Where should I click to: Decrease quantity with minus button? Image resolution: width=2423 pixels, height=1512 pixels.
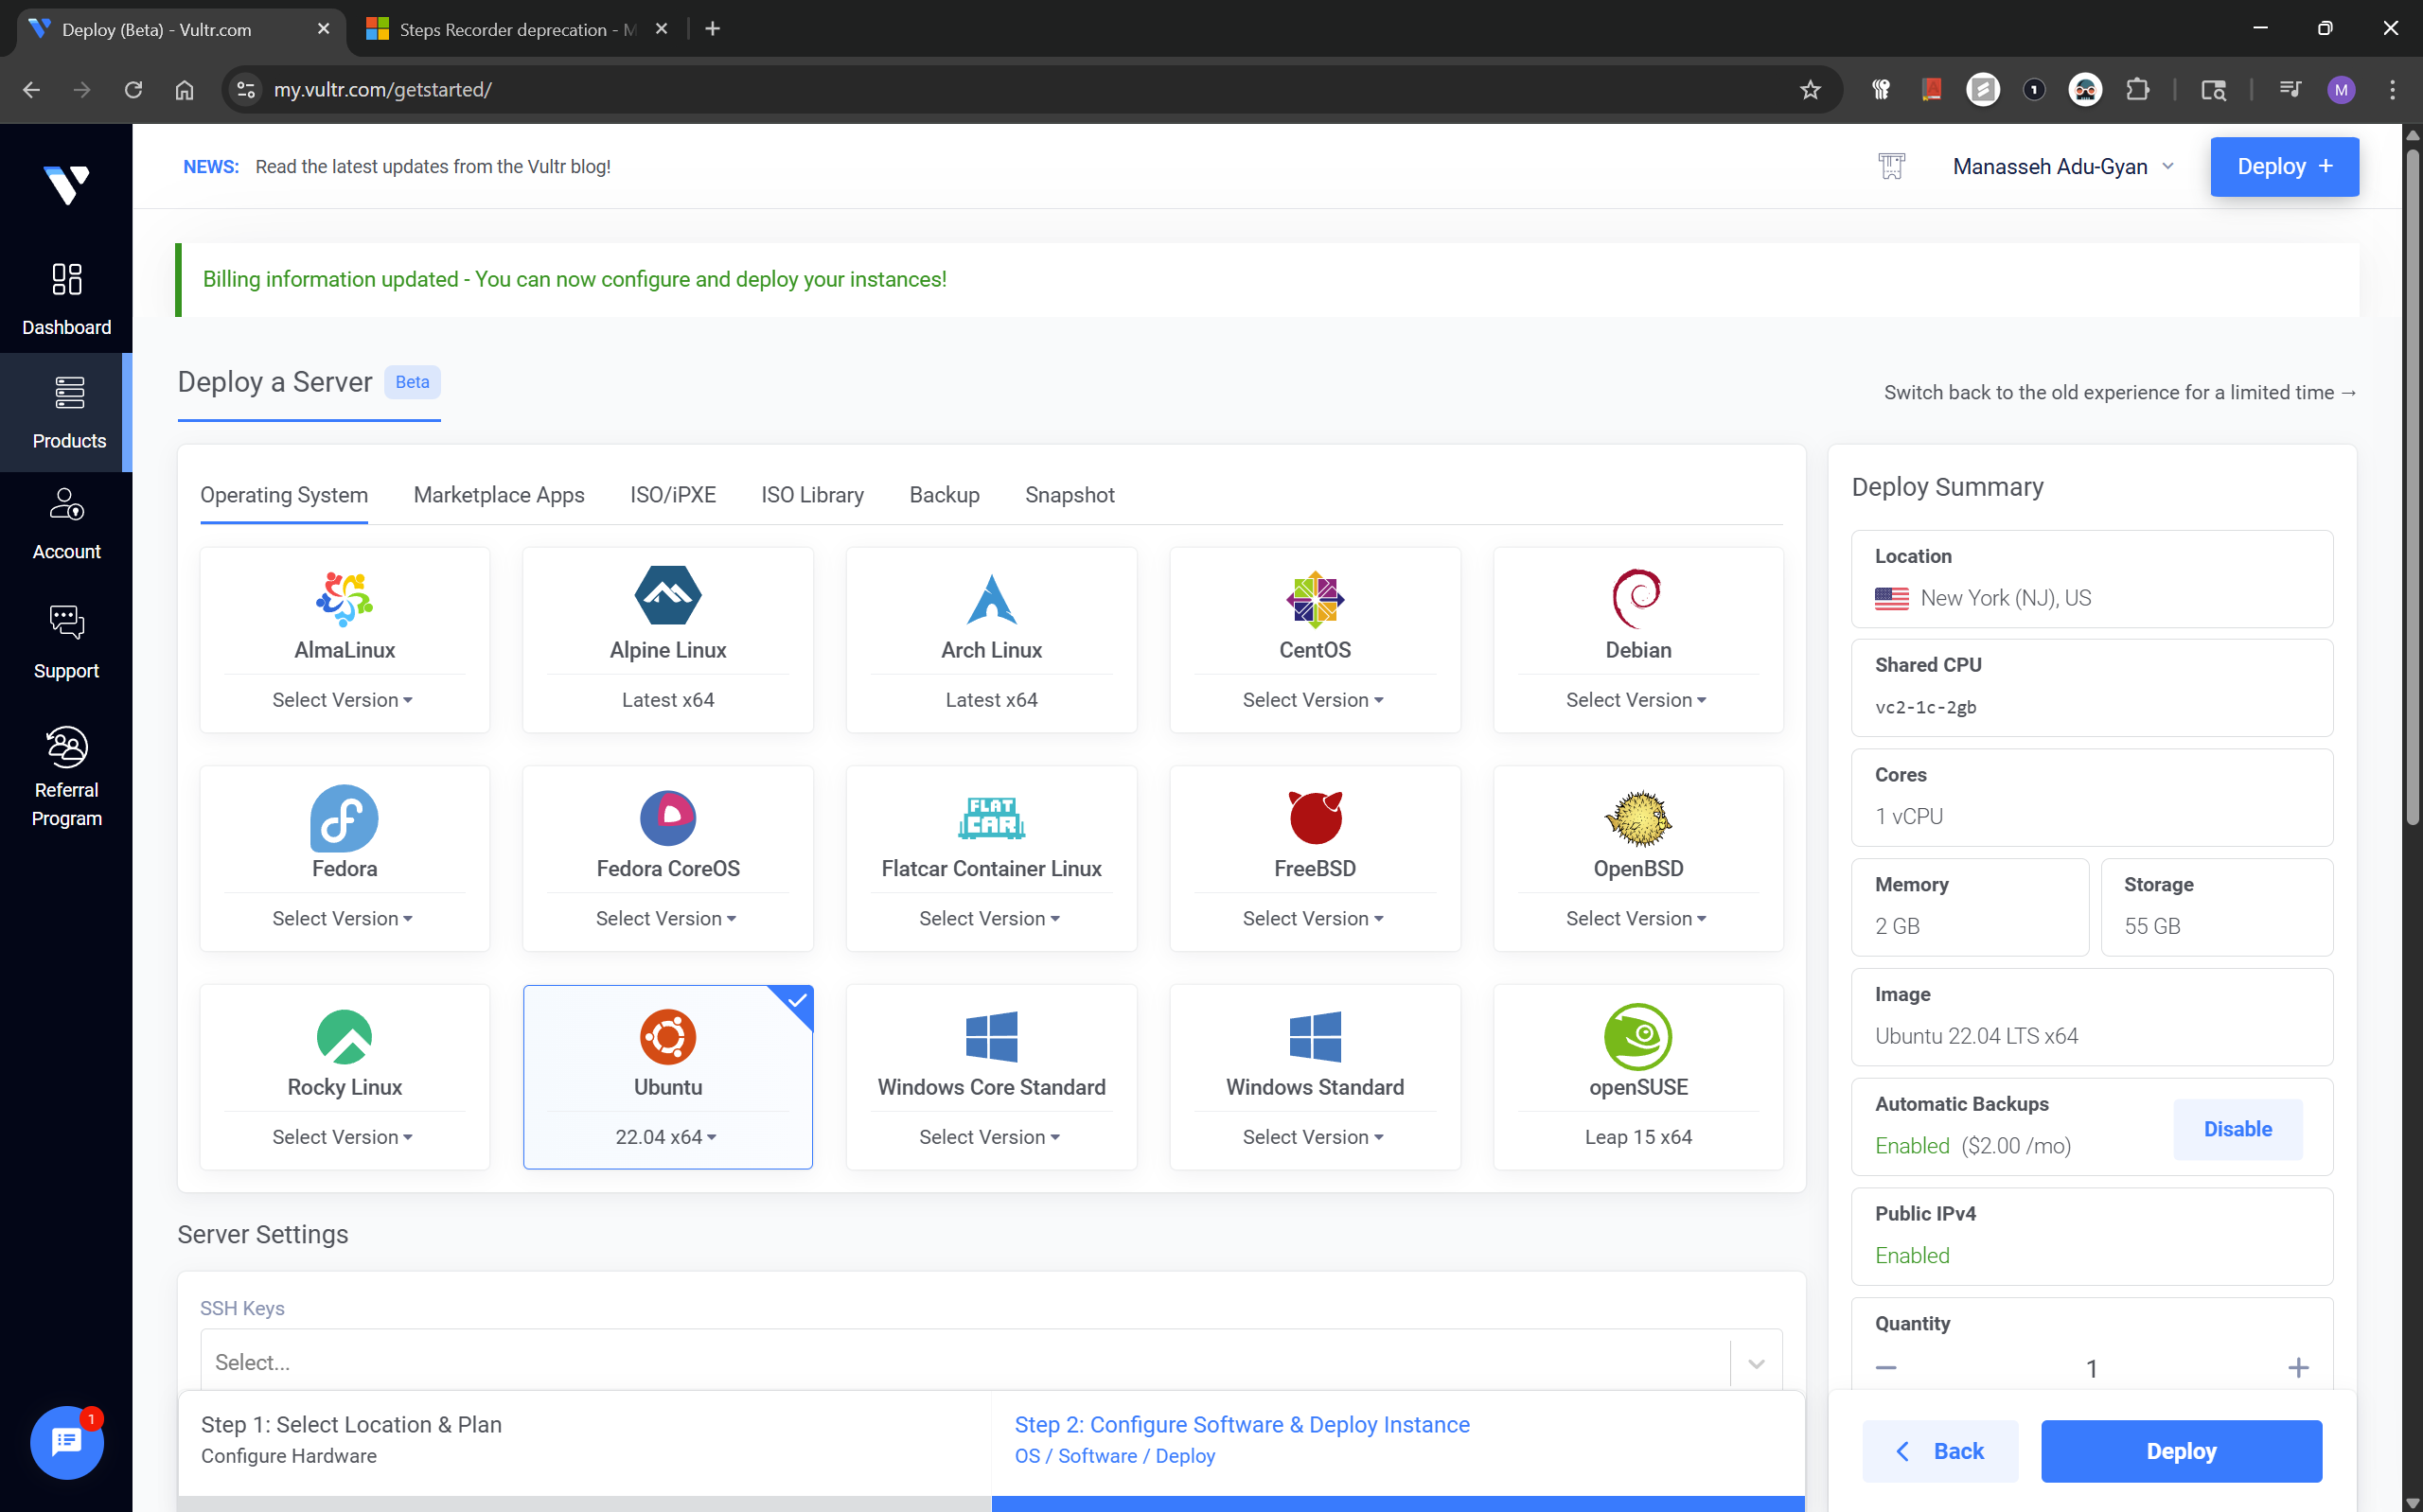(x=1885, y=1366)
